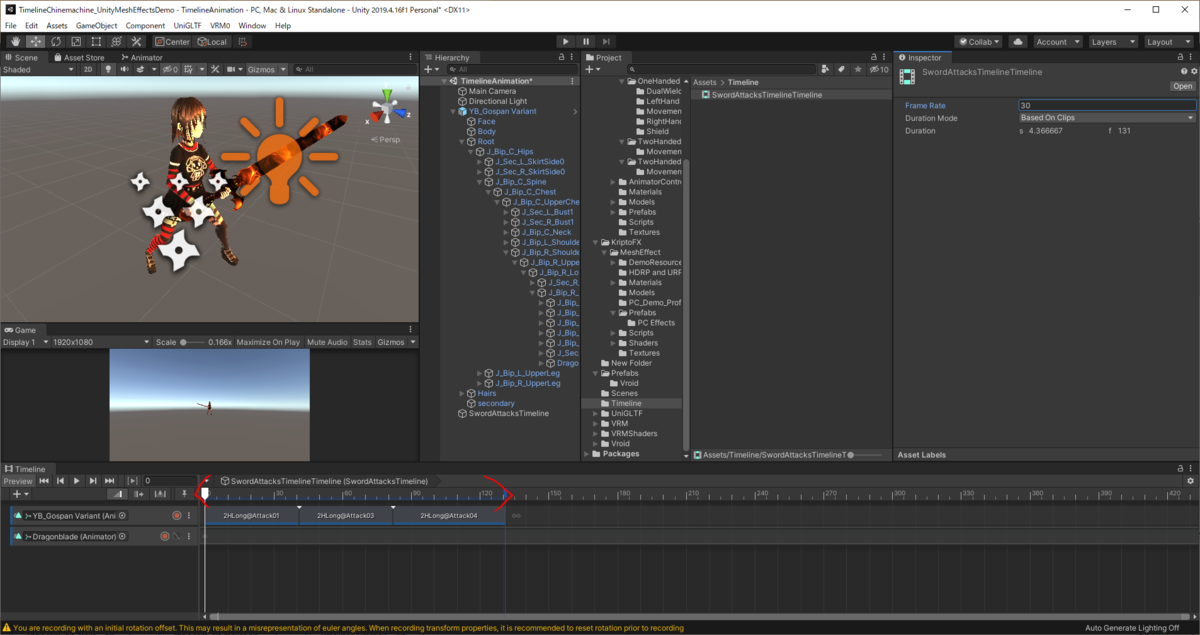Open the File menu

tap(11, 25)
